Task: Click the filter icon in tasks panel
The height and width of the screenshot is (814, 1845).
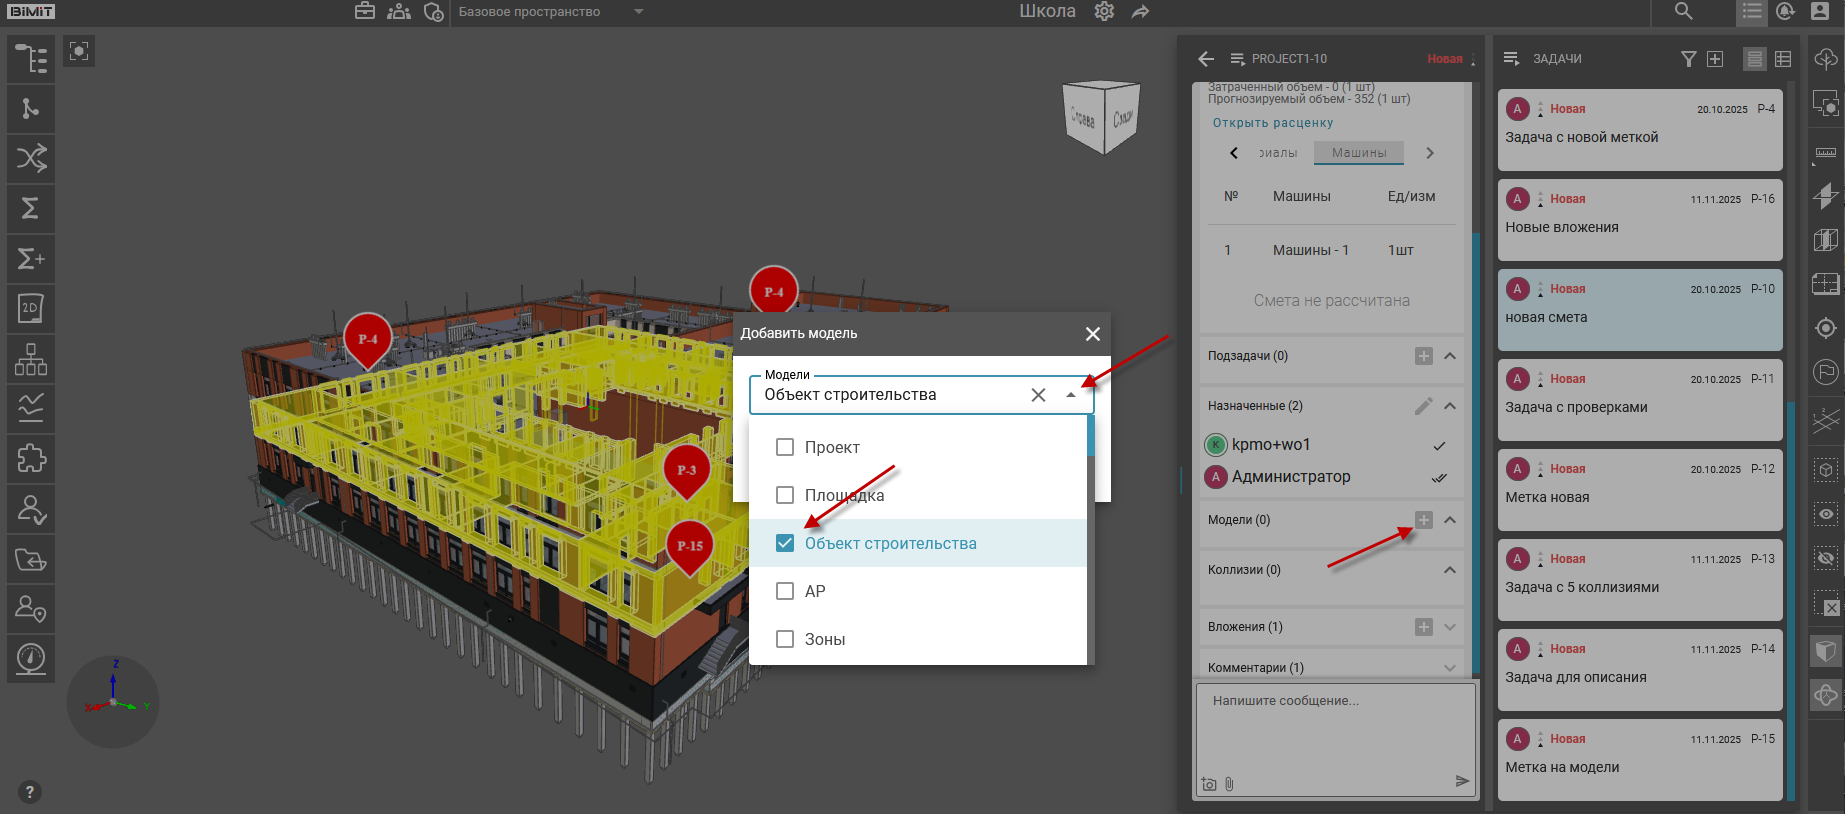Action: pos(1688,59)
